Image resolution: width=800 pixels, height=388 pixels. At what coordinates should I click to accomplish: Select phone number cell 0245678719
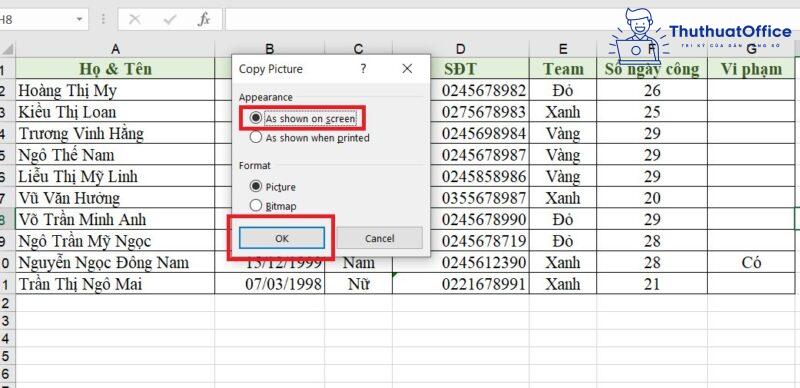tap(480, 240)
